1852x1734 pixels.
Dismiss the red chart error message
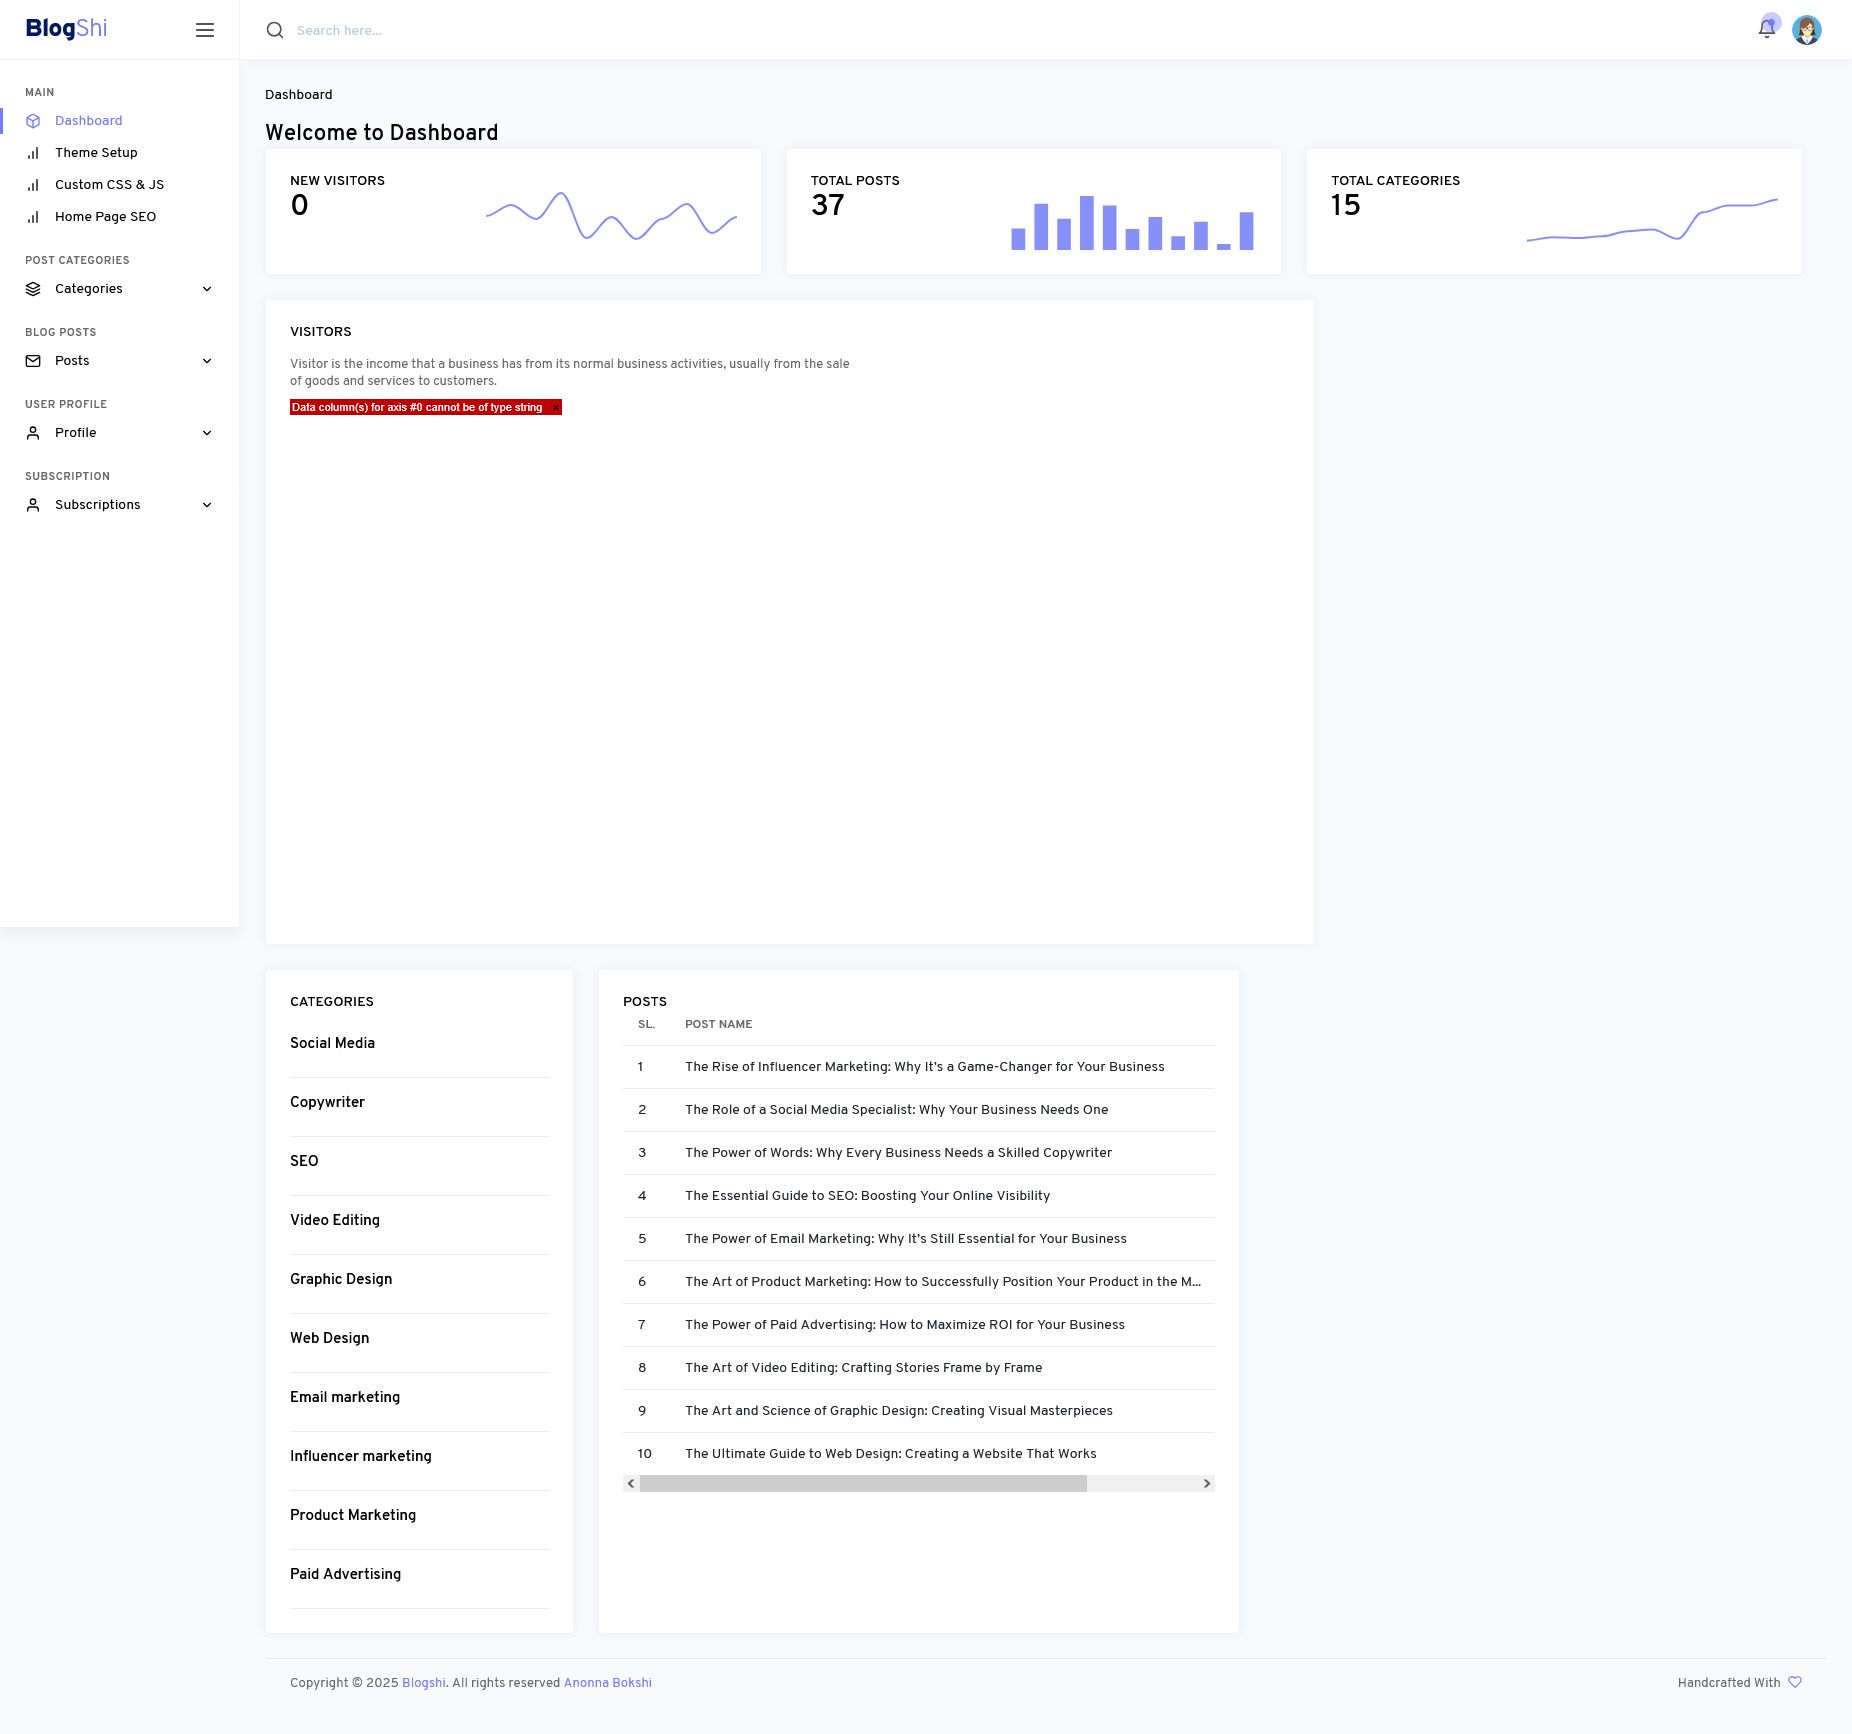click(x=556, y=408)
